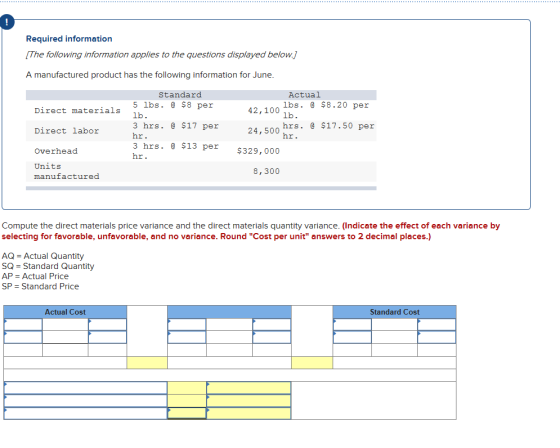Screen dimensions: 560x448
Task: Open first-row left dropdown under Actual Cost
Action: [23, 324]
